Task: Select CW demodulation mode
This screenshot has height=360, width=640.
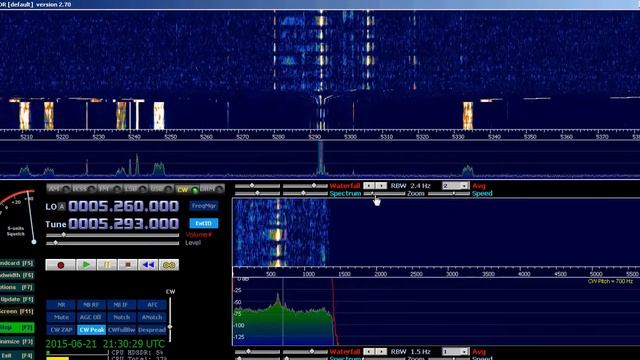Action: click(187, 189)
